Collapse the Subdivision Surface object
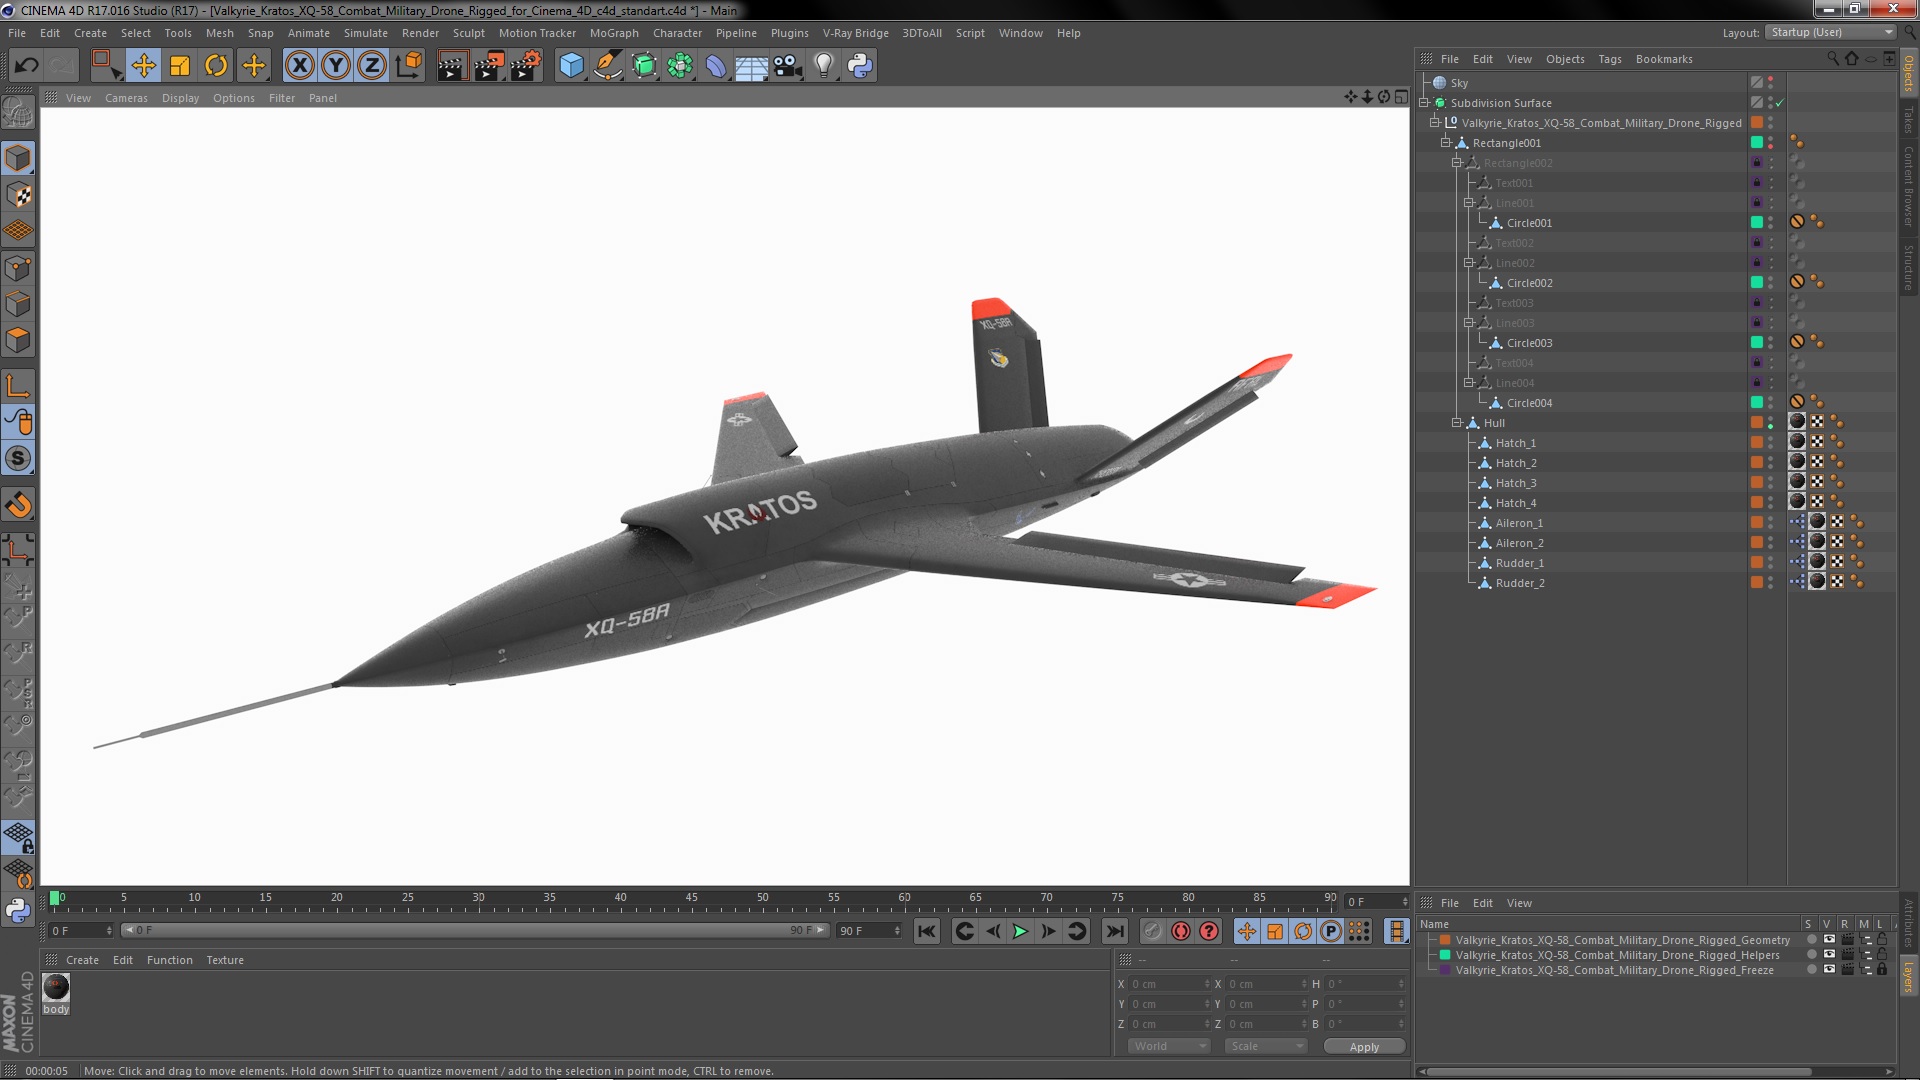The height and width of the screenshot is (1080, 1920). point(1424,103)
